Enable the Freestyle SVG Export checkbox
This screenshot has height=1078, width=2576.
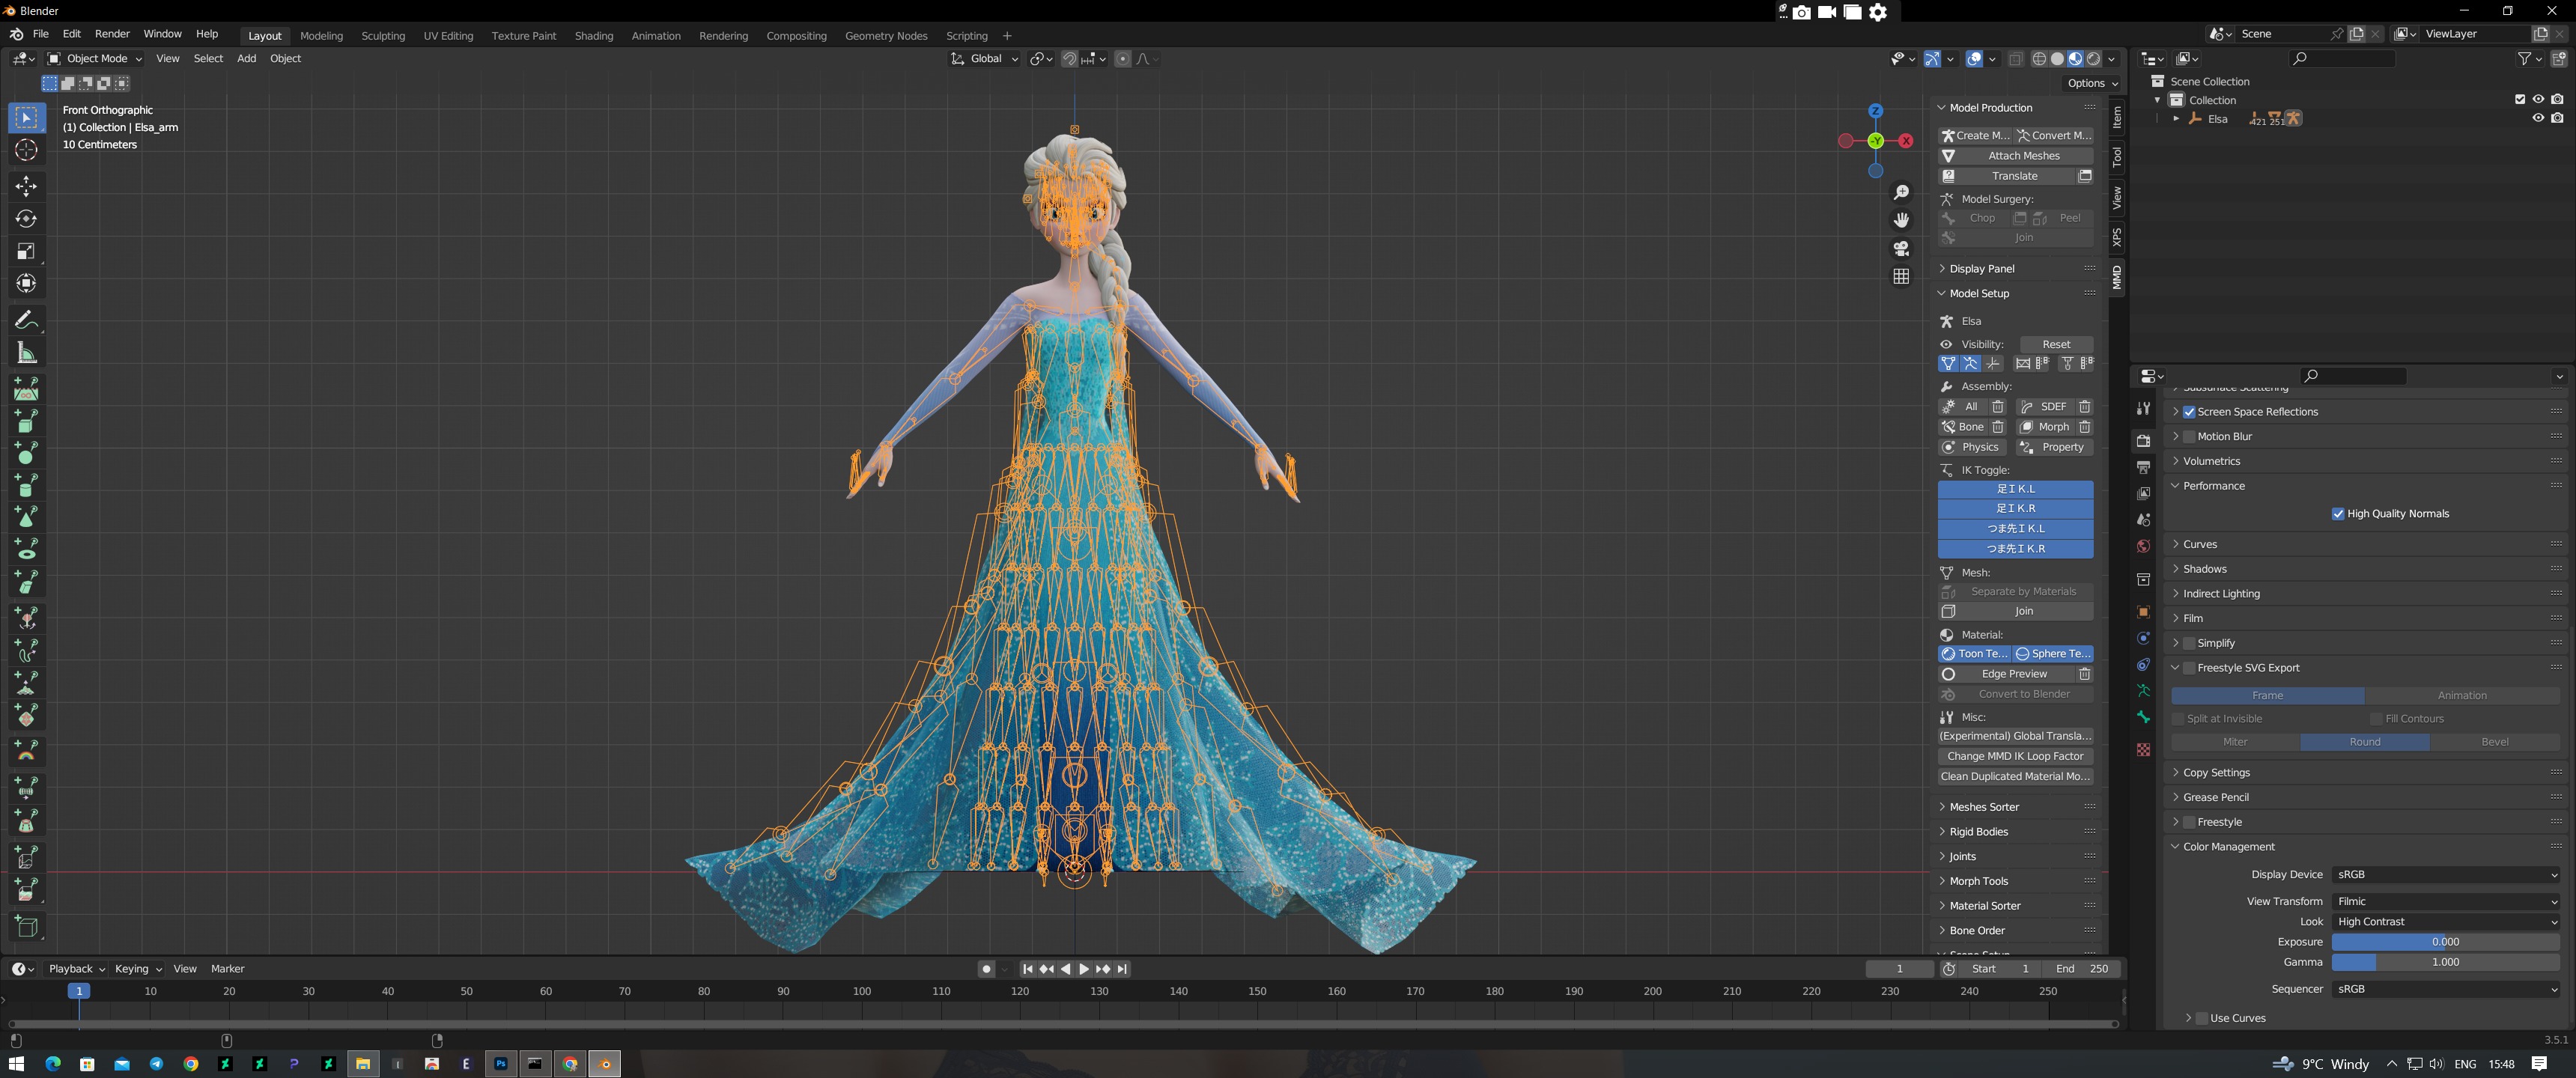pyautogui.click(x=2189, y=668)
